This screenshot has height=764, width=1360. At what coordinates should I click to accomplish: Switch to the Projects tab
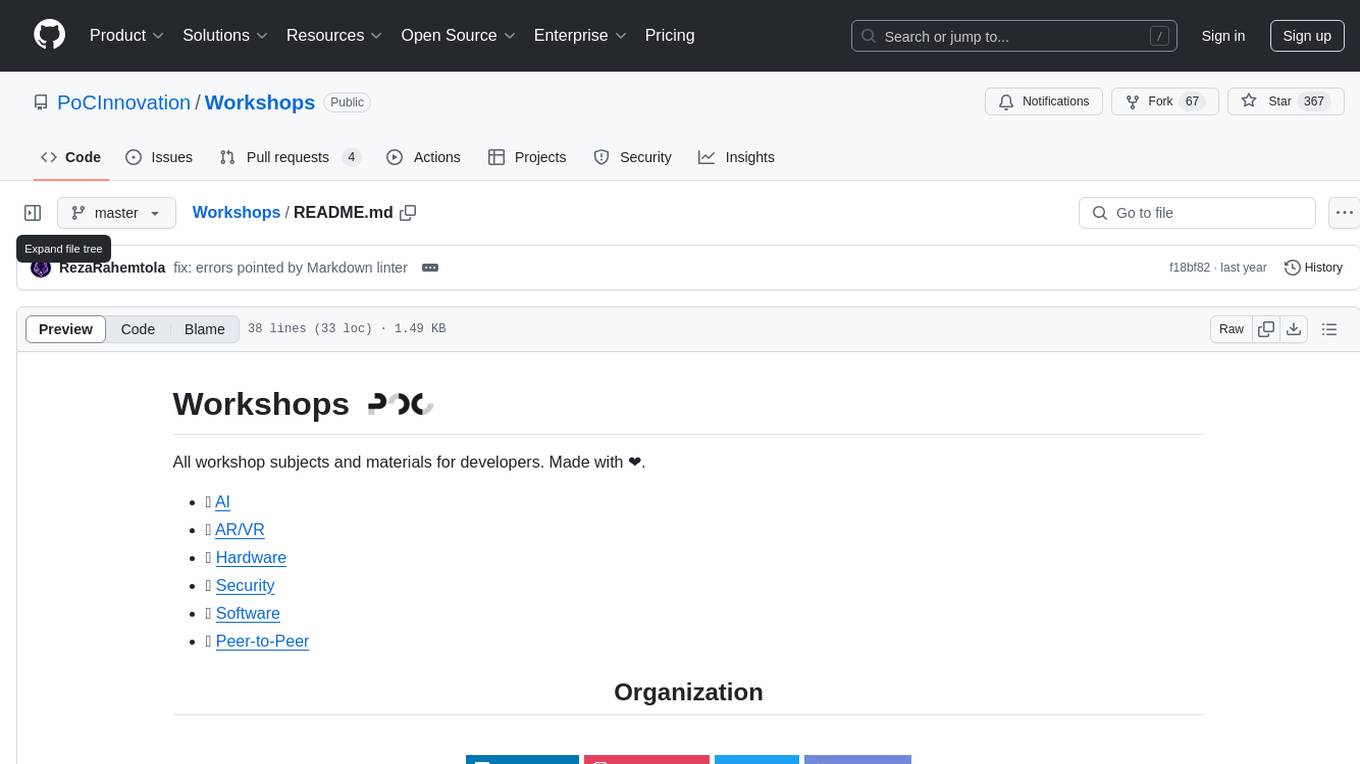pyautogui.click(x=527, y=157)
